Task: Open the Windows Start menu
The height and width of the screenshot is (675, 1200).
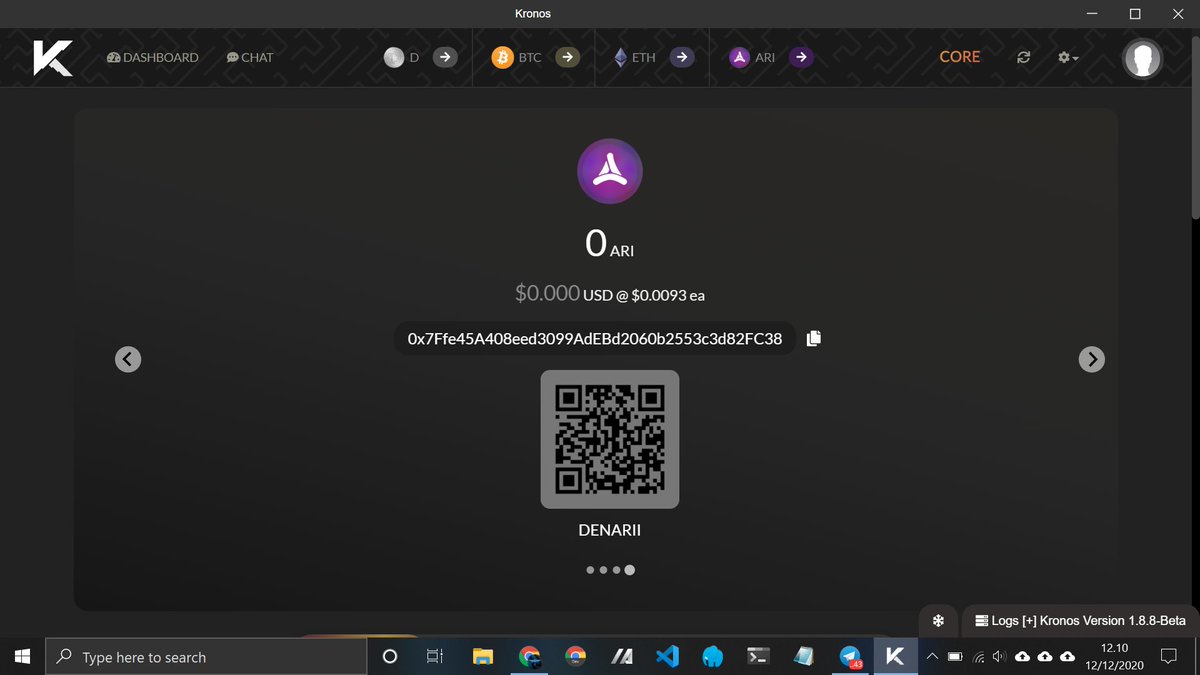Action: point(23,657)
